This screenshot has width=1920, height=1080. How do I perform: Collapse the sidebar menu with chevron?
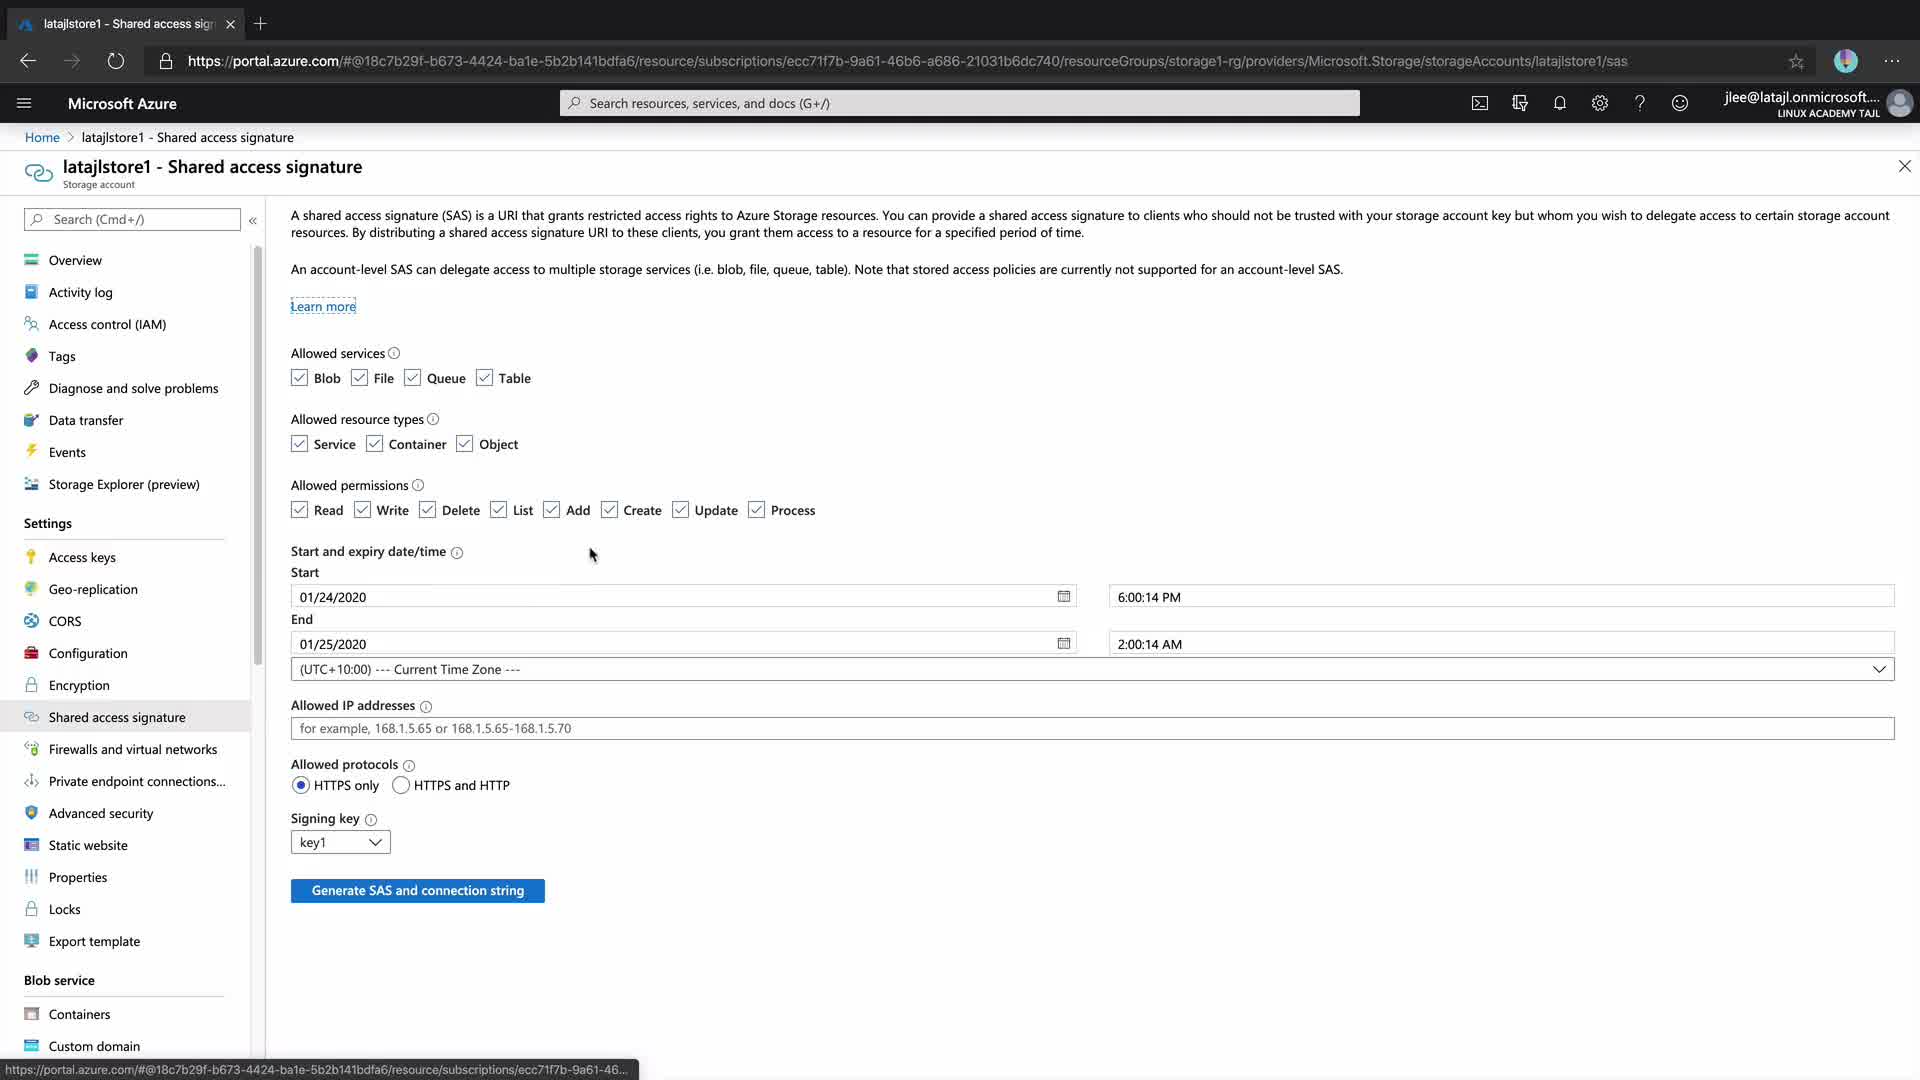(x=253, y=220)
